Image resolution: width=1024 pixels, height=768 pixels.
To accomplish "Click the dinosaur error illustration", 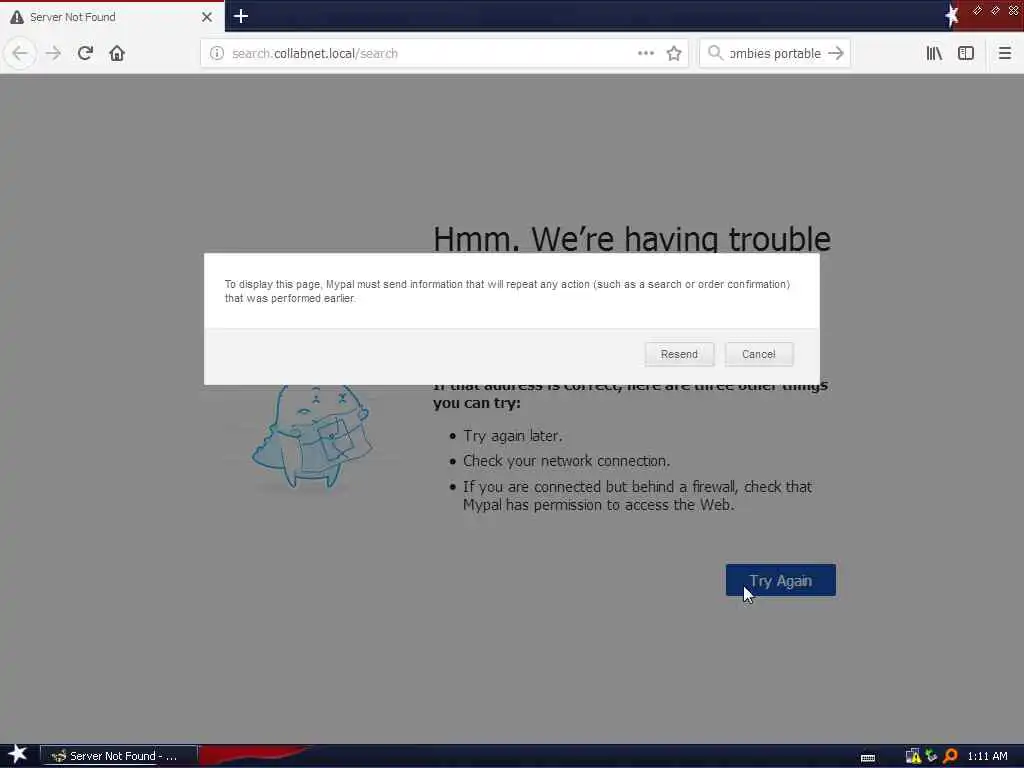I will [312, 436].
